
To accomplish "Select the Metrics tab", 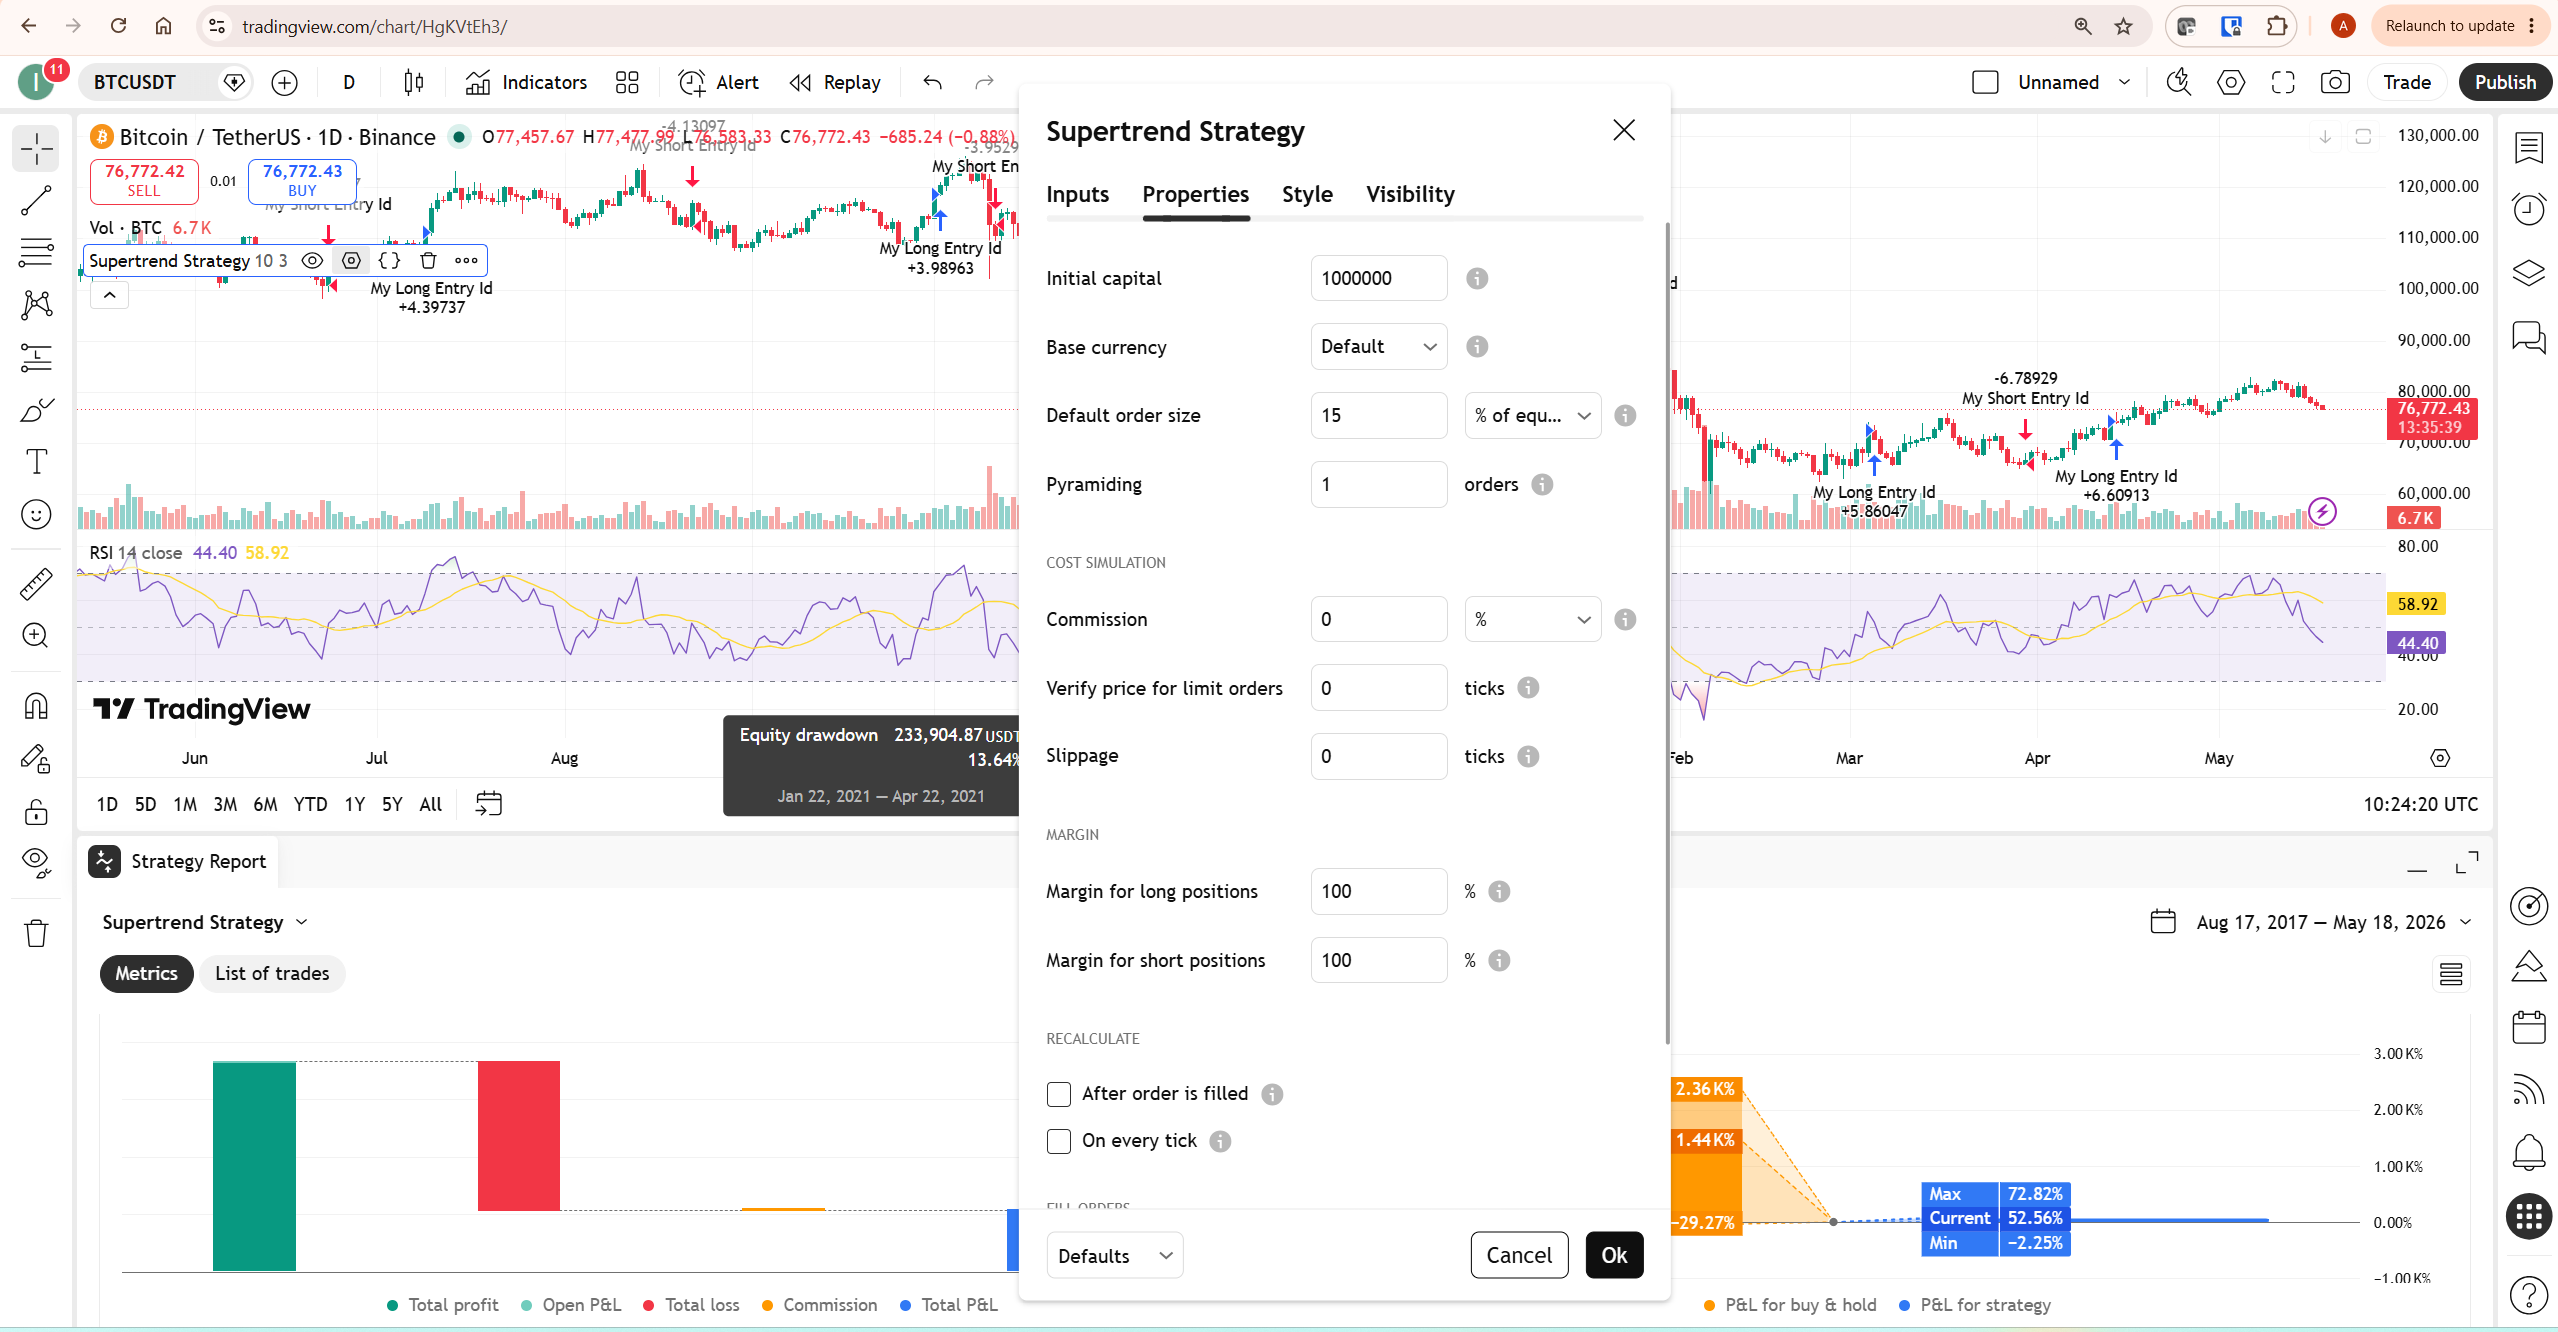I will [x=146, y=973].
